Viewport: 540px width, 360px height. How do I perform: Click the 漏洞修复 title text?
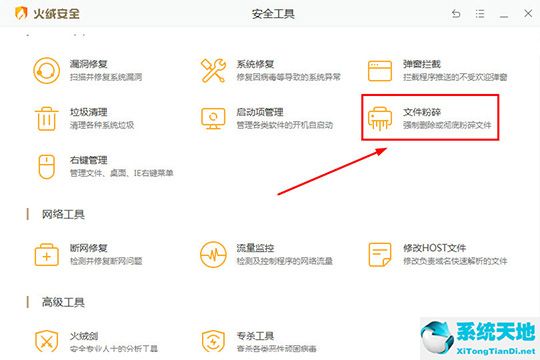tap(89, 64)
